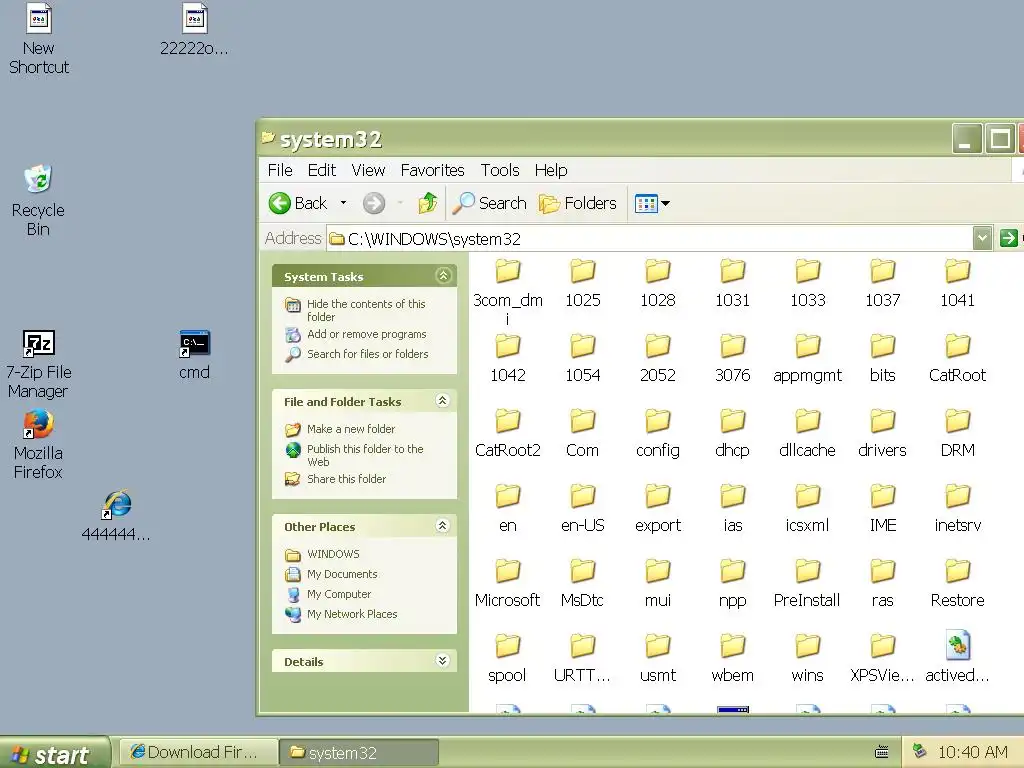Select the 7-Zip File Manager desktop shortcut
1024x768 pixels.
coord(39,364)
